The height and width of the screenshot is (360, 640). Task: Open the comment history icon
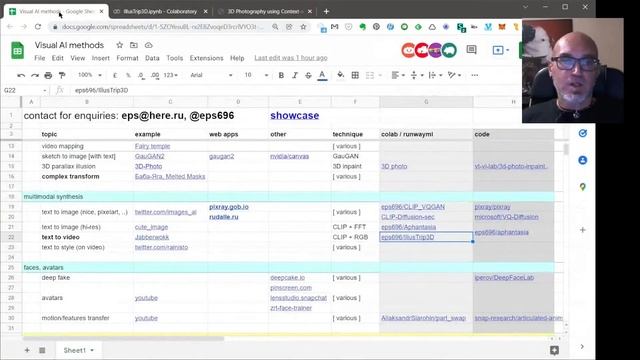point(471,50)
